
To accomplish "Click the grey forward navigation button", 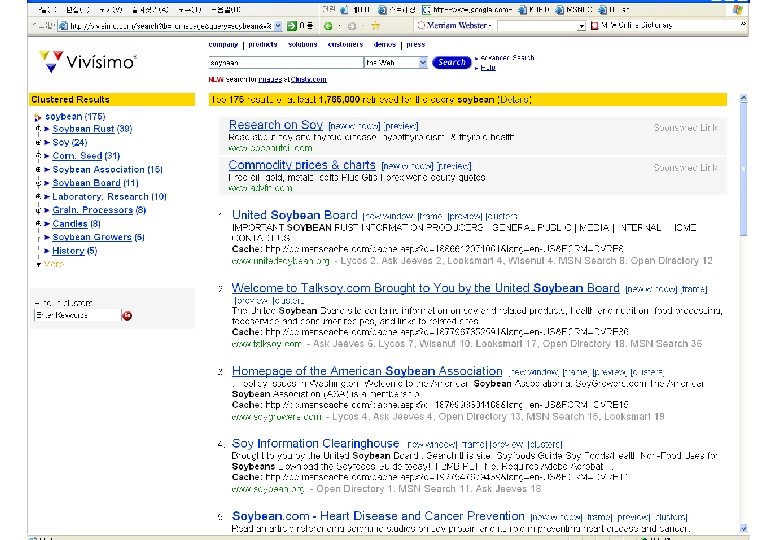I will tap(352, 26).
